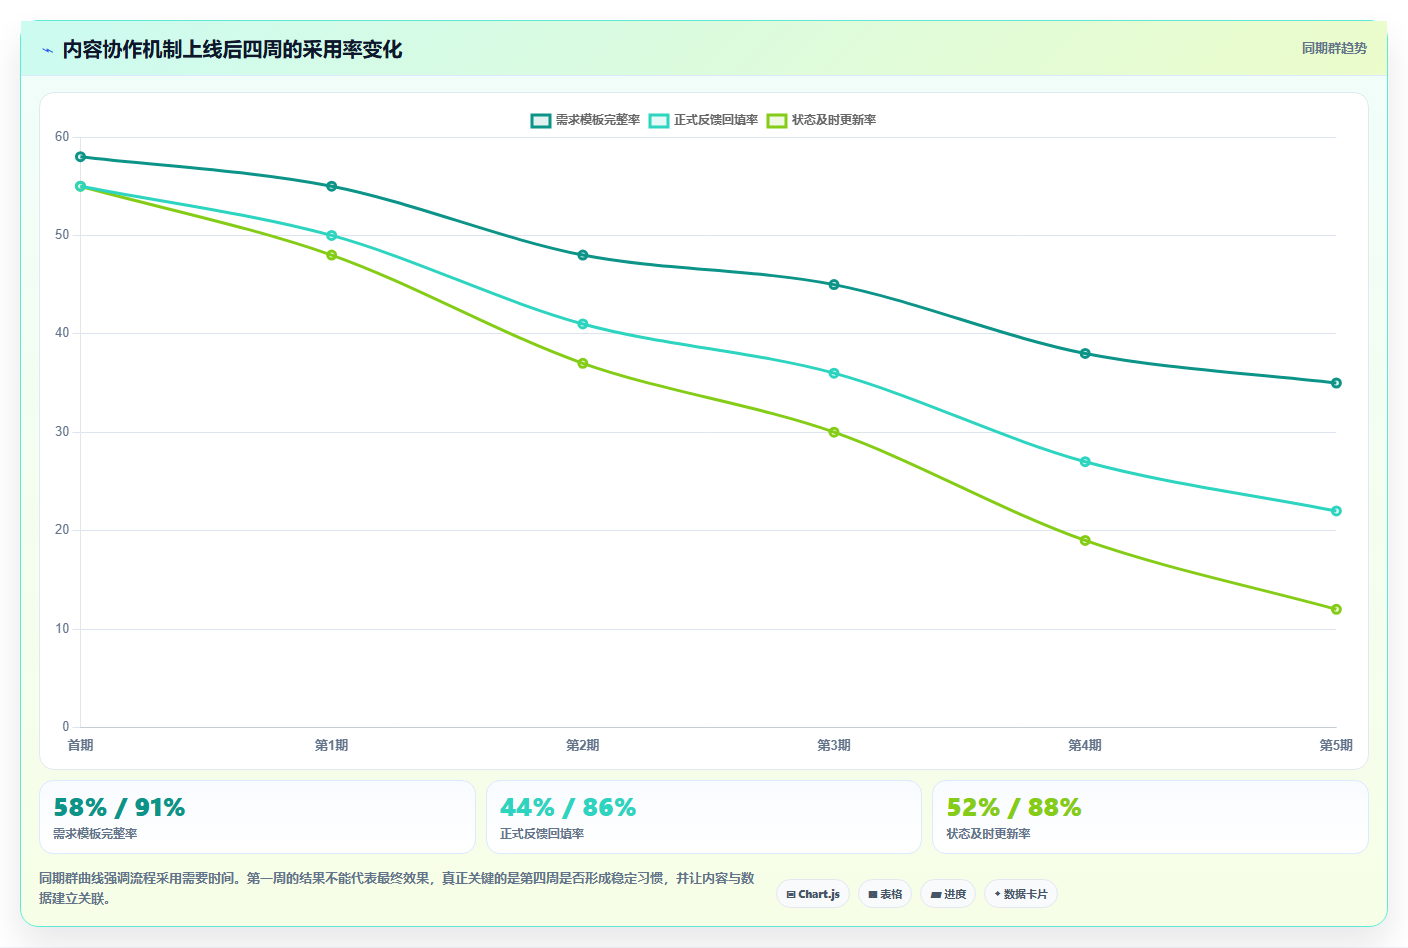Select the 44% / 86% stat card
This screenshot has height=948, width=1408.
point(703,817)
